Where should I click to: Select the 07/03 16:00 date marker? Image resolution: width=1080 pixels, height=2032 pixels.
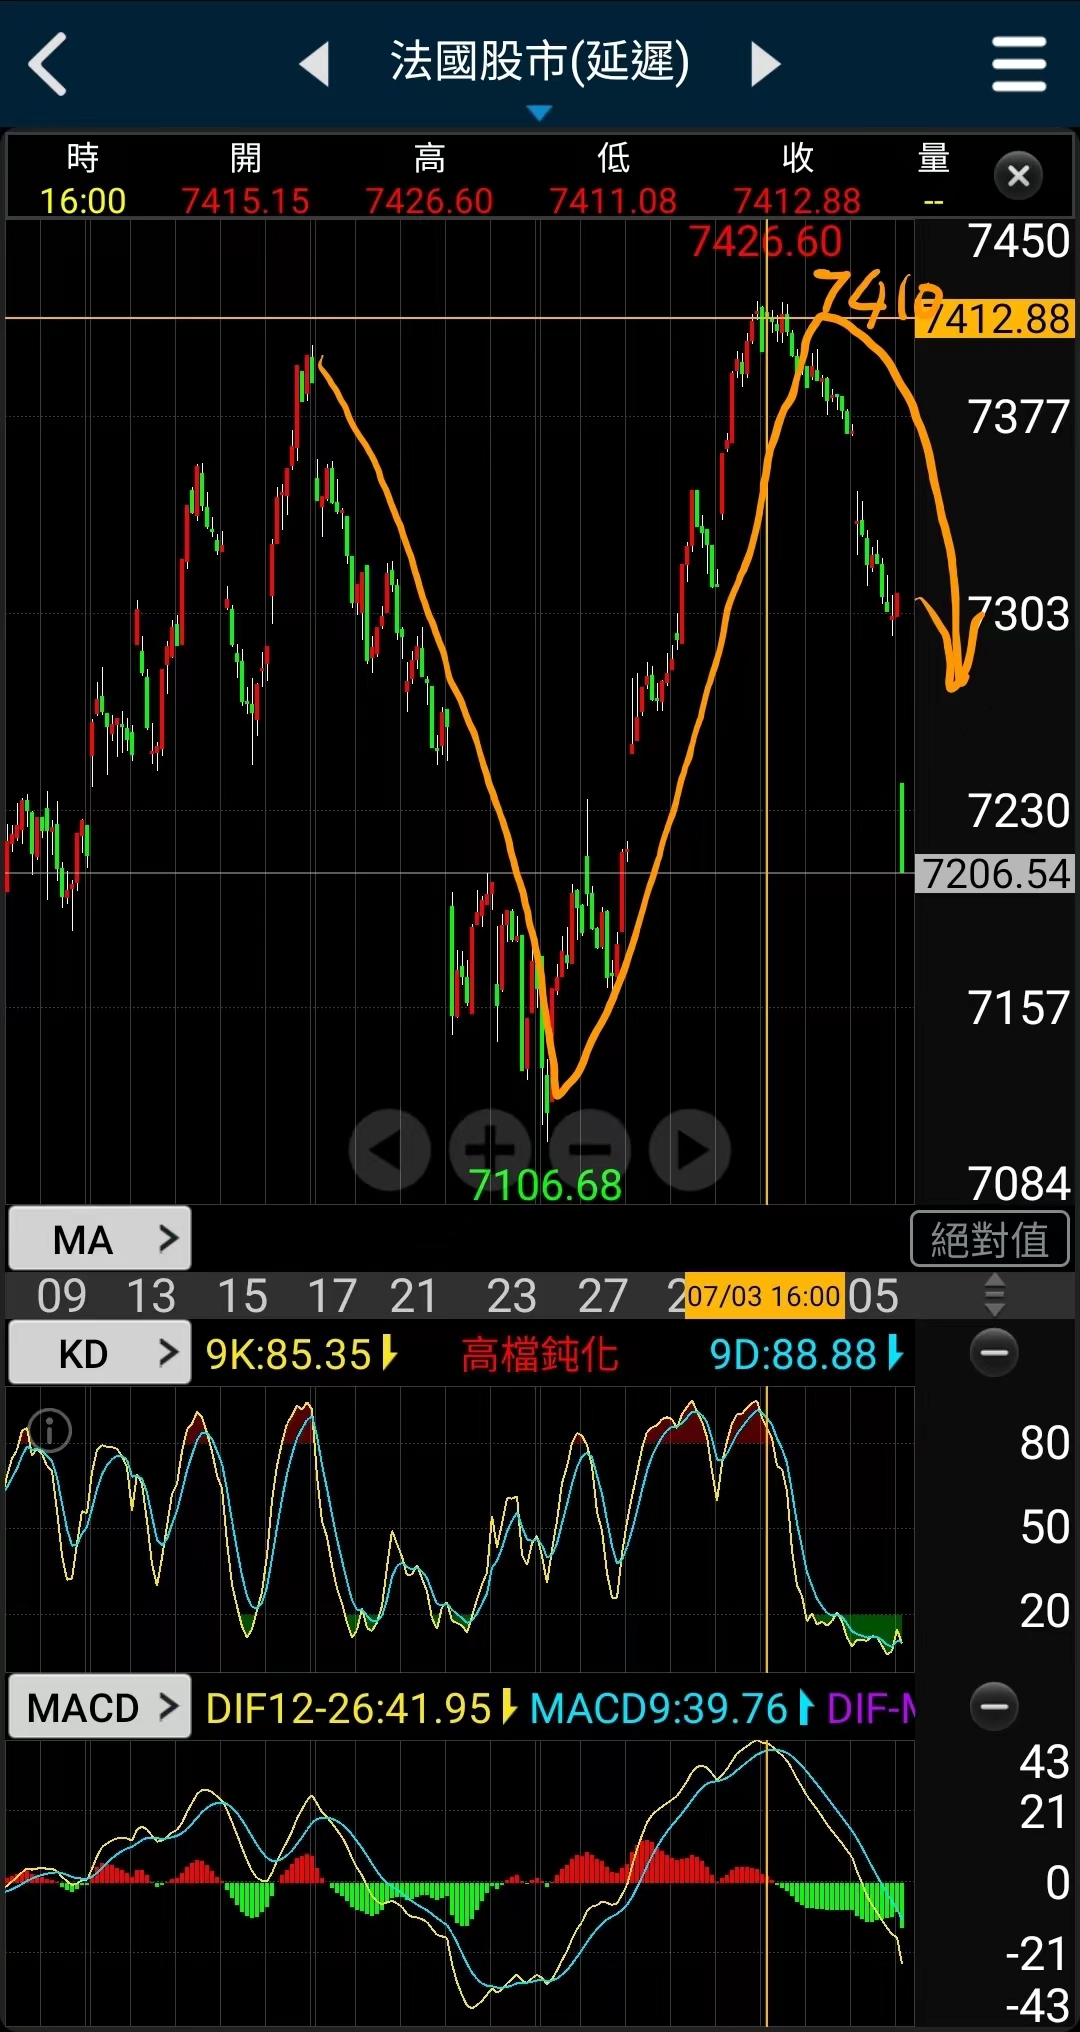tap(764, 1296)
